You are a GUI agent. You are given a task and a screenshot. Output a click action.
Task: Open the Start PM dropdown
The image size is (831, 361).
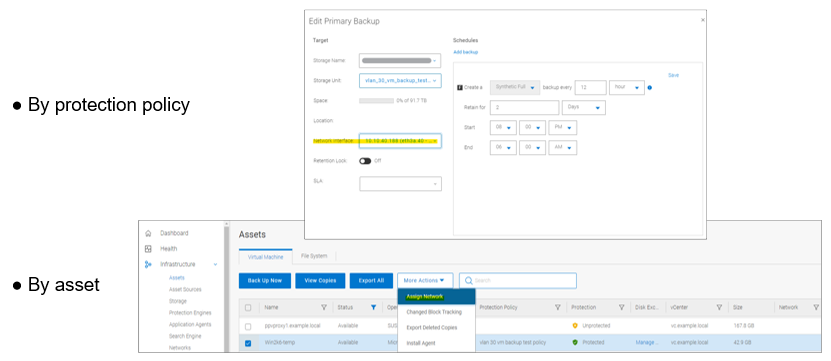[x=563, y=128]
